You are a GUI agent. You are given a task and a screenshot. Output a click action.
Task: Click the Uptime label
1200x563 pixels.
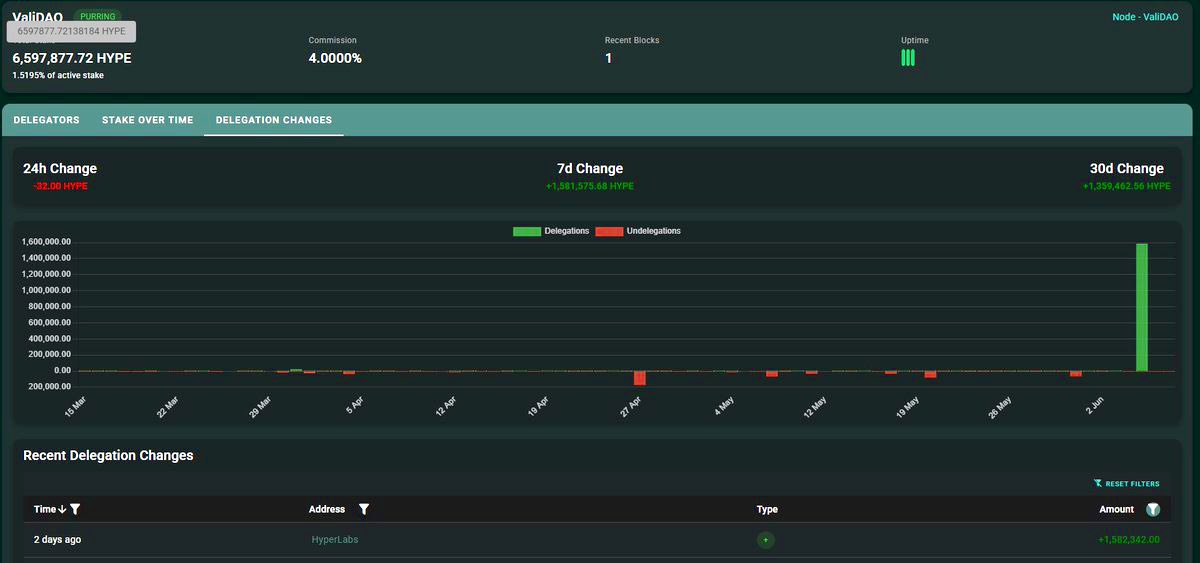click(915, 40)
